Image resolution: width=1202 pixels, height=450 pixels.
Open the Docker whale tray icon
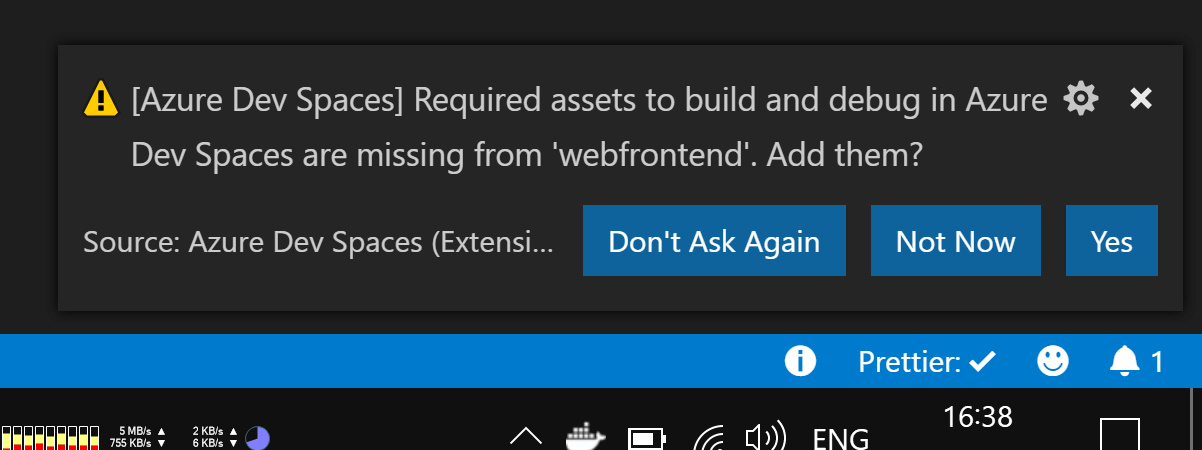(586, 436)
